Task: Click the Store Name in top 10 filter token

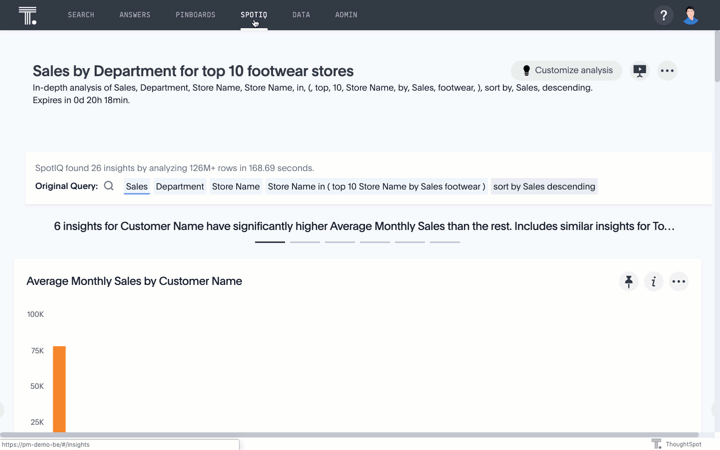Action: [x=376, y=186]
